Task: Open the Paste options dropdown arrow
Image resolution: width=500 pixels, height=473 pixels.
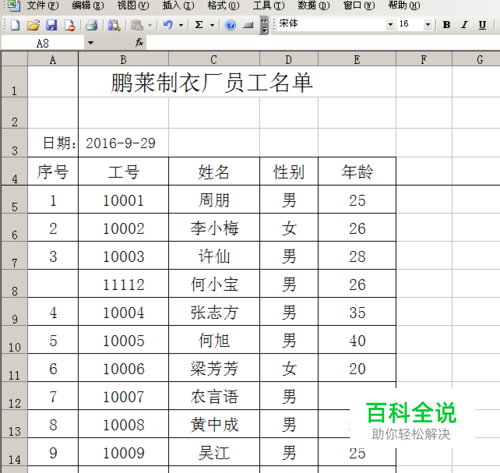Action: [x=150, y=25]
